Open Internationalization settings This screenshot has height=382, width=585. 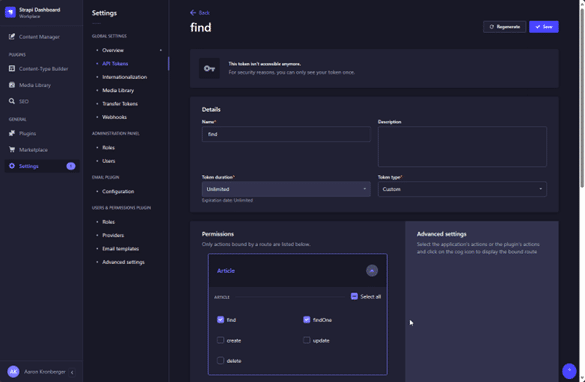(125, 77)
